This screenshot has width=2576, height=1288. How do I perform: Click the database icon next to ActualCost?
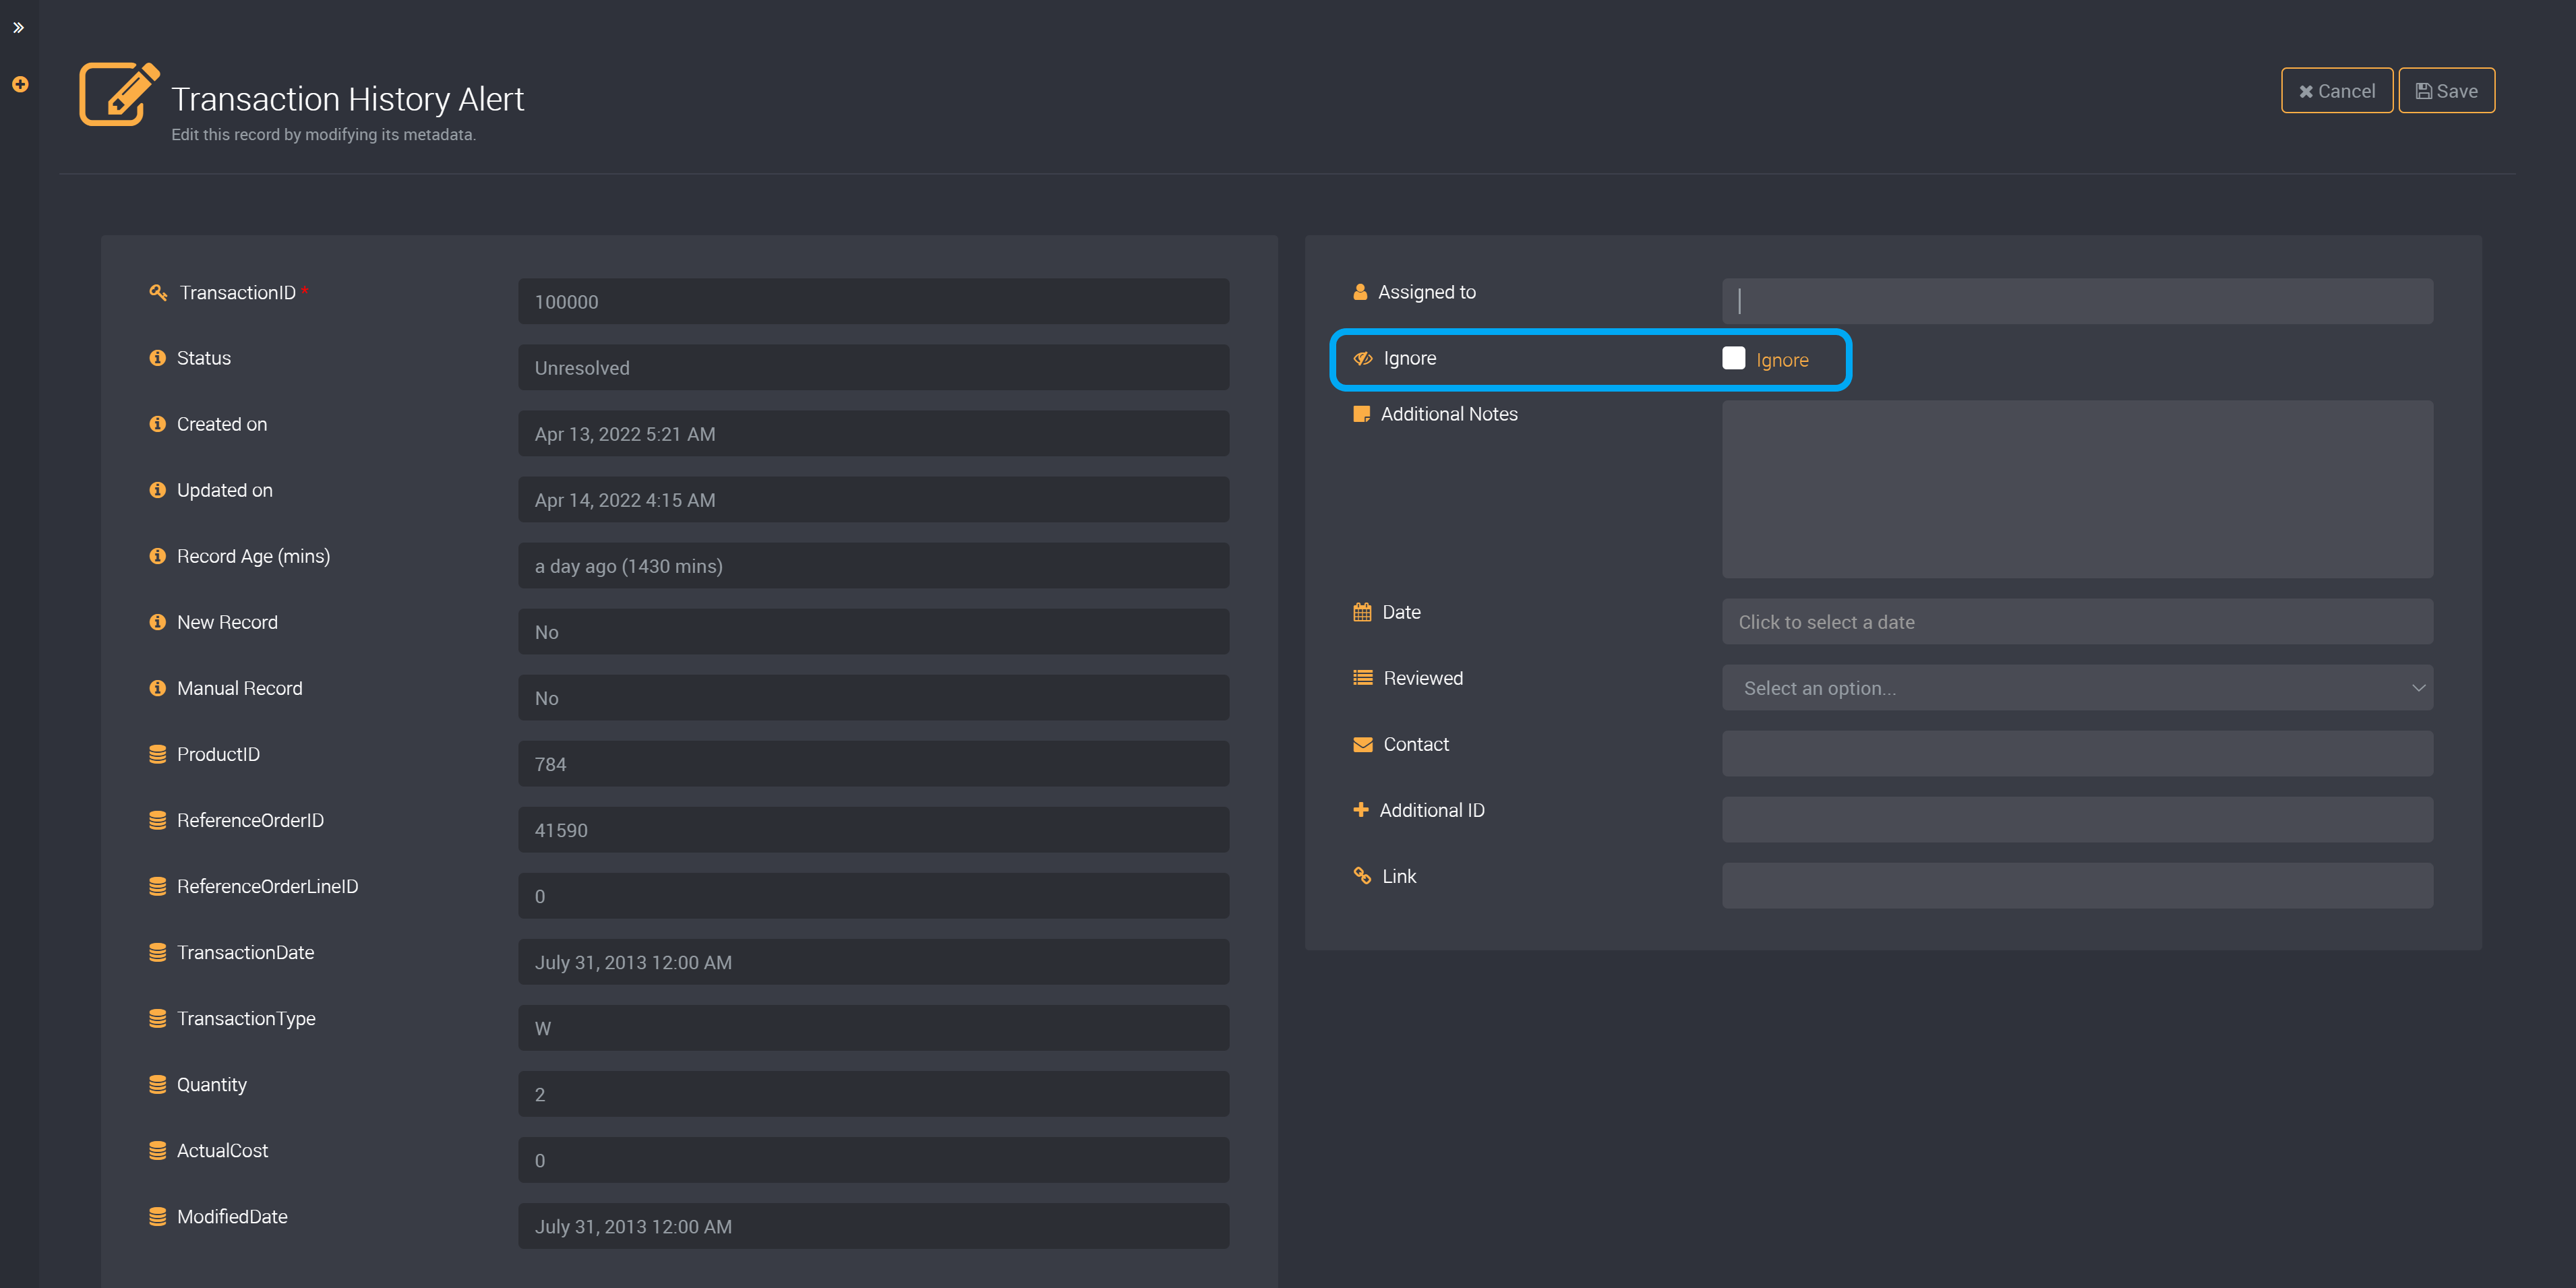[157, 1150]
